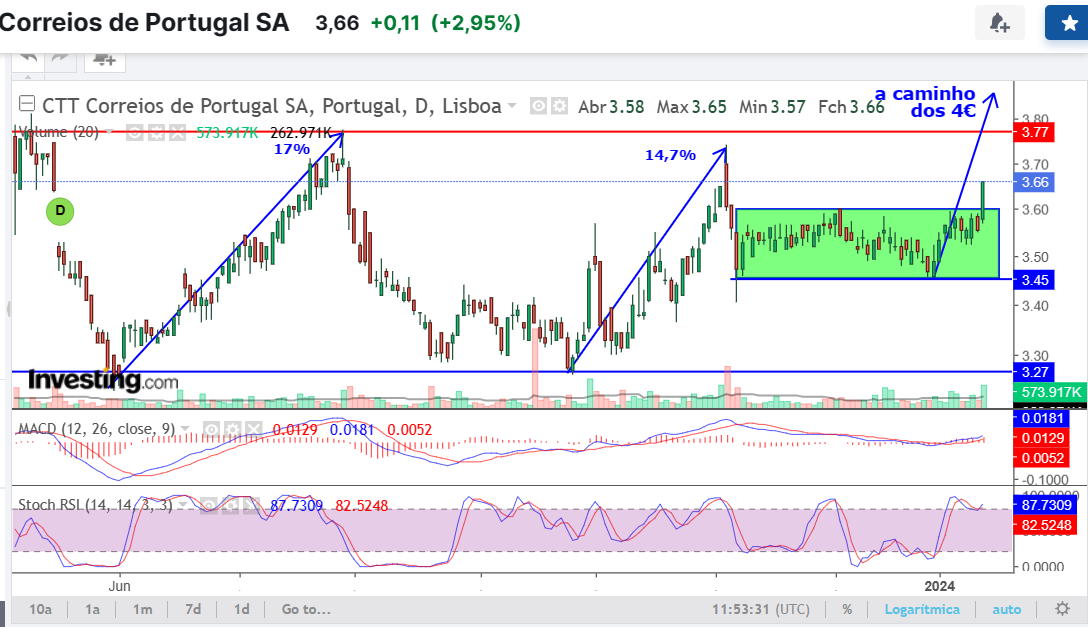Hide the MACD indicator with eye icon

211,430
